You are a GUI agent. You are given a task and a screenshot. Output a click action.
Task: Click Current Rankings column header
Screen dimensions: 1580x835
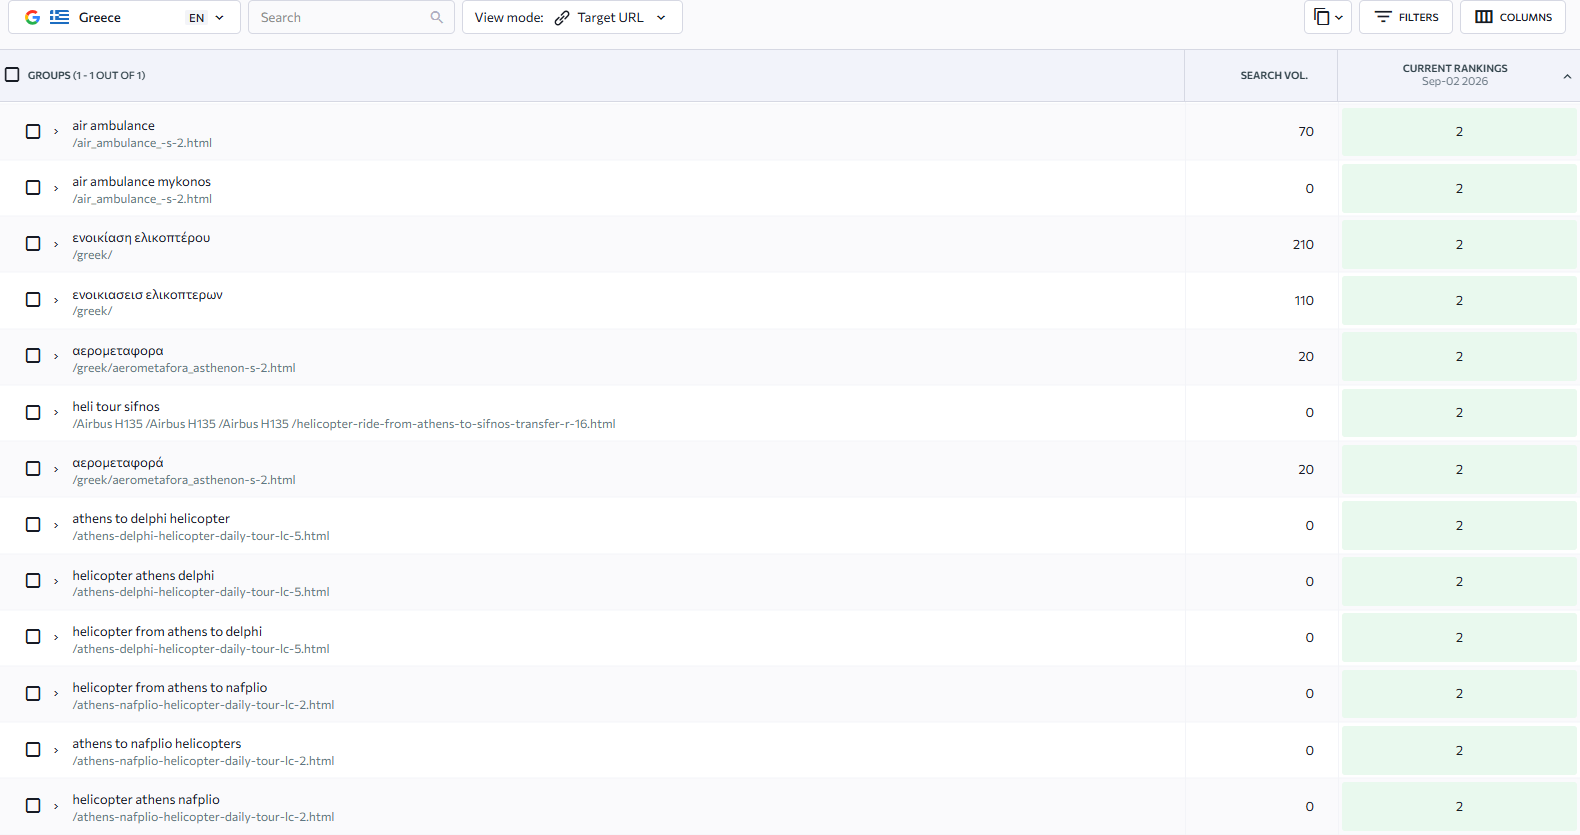[x=1454, y=75]
